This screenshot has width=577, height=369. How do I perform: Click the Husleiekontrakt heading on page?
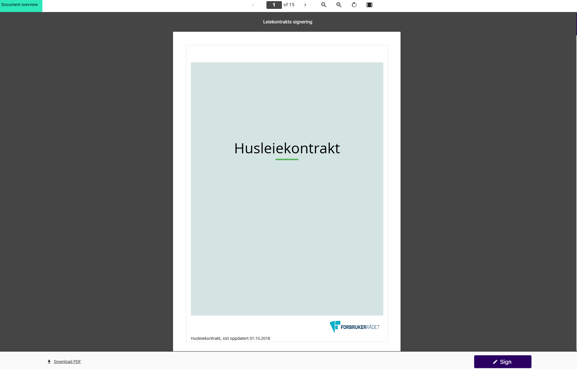(x=287, y=148)
